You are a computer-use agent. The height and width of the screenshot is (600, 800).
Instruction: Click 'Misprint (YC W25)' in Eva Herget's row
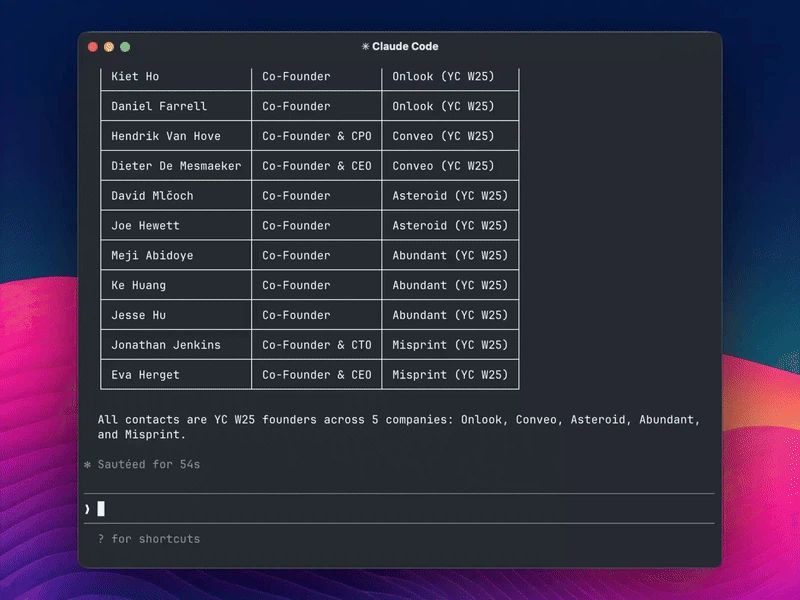pos(450,375)
